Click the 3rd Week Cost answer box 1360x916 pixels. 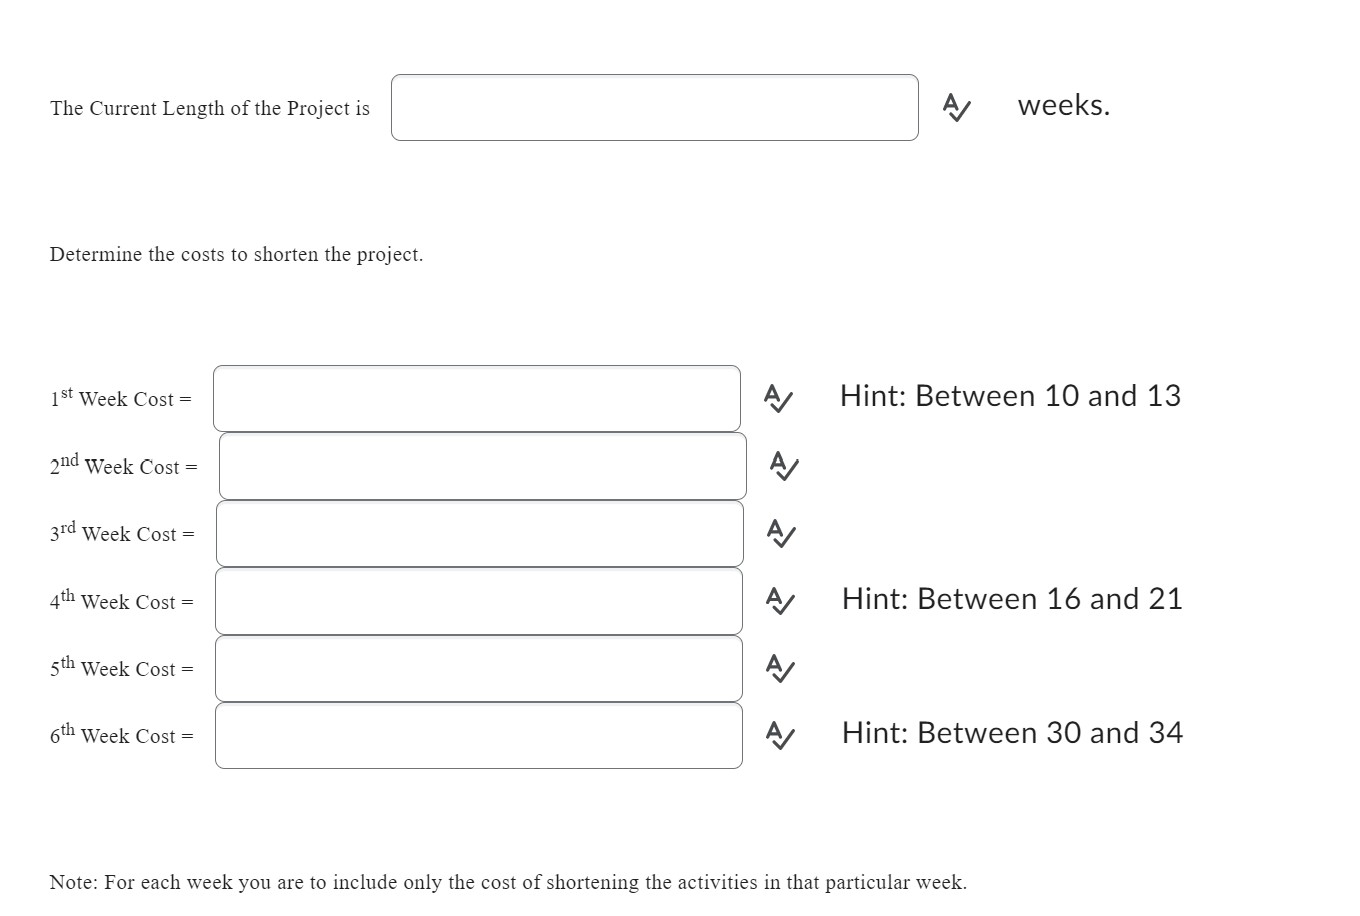click(478, 533)
